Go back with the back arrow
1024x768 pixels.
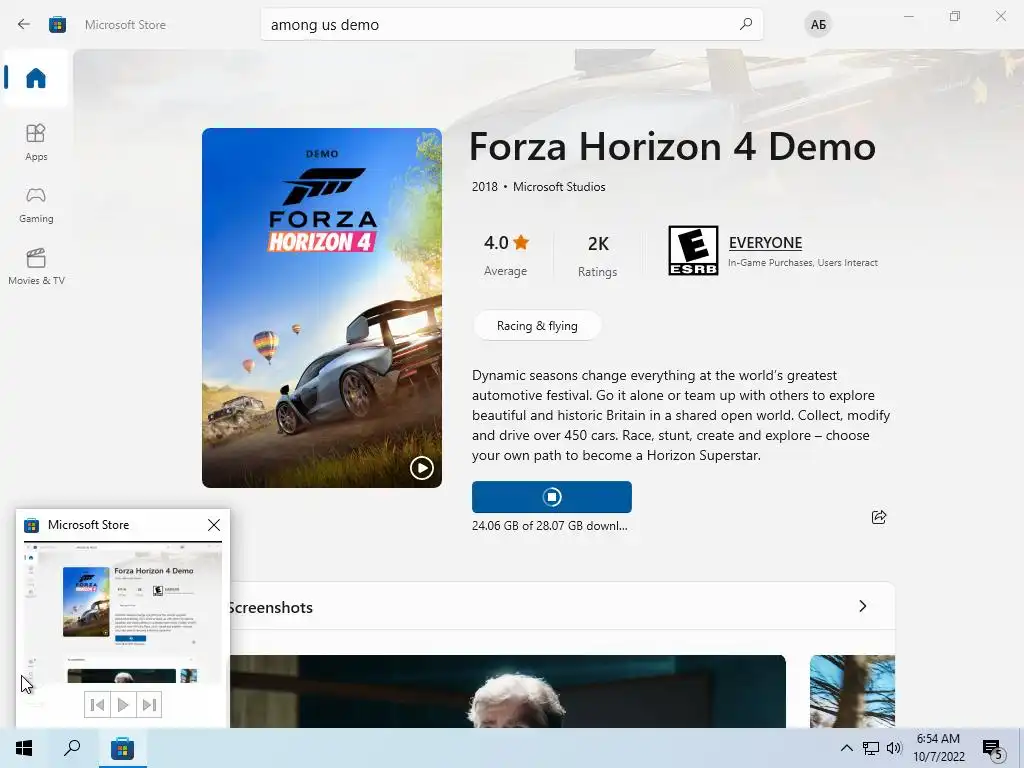pos(24,24)
